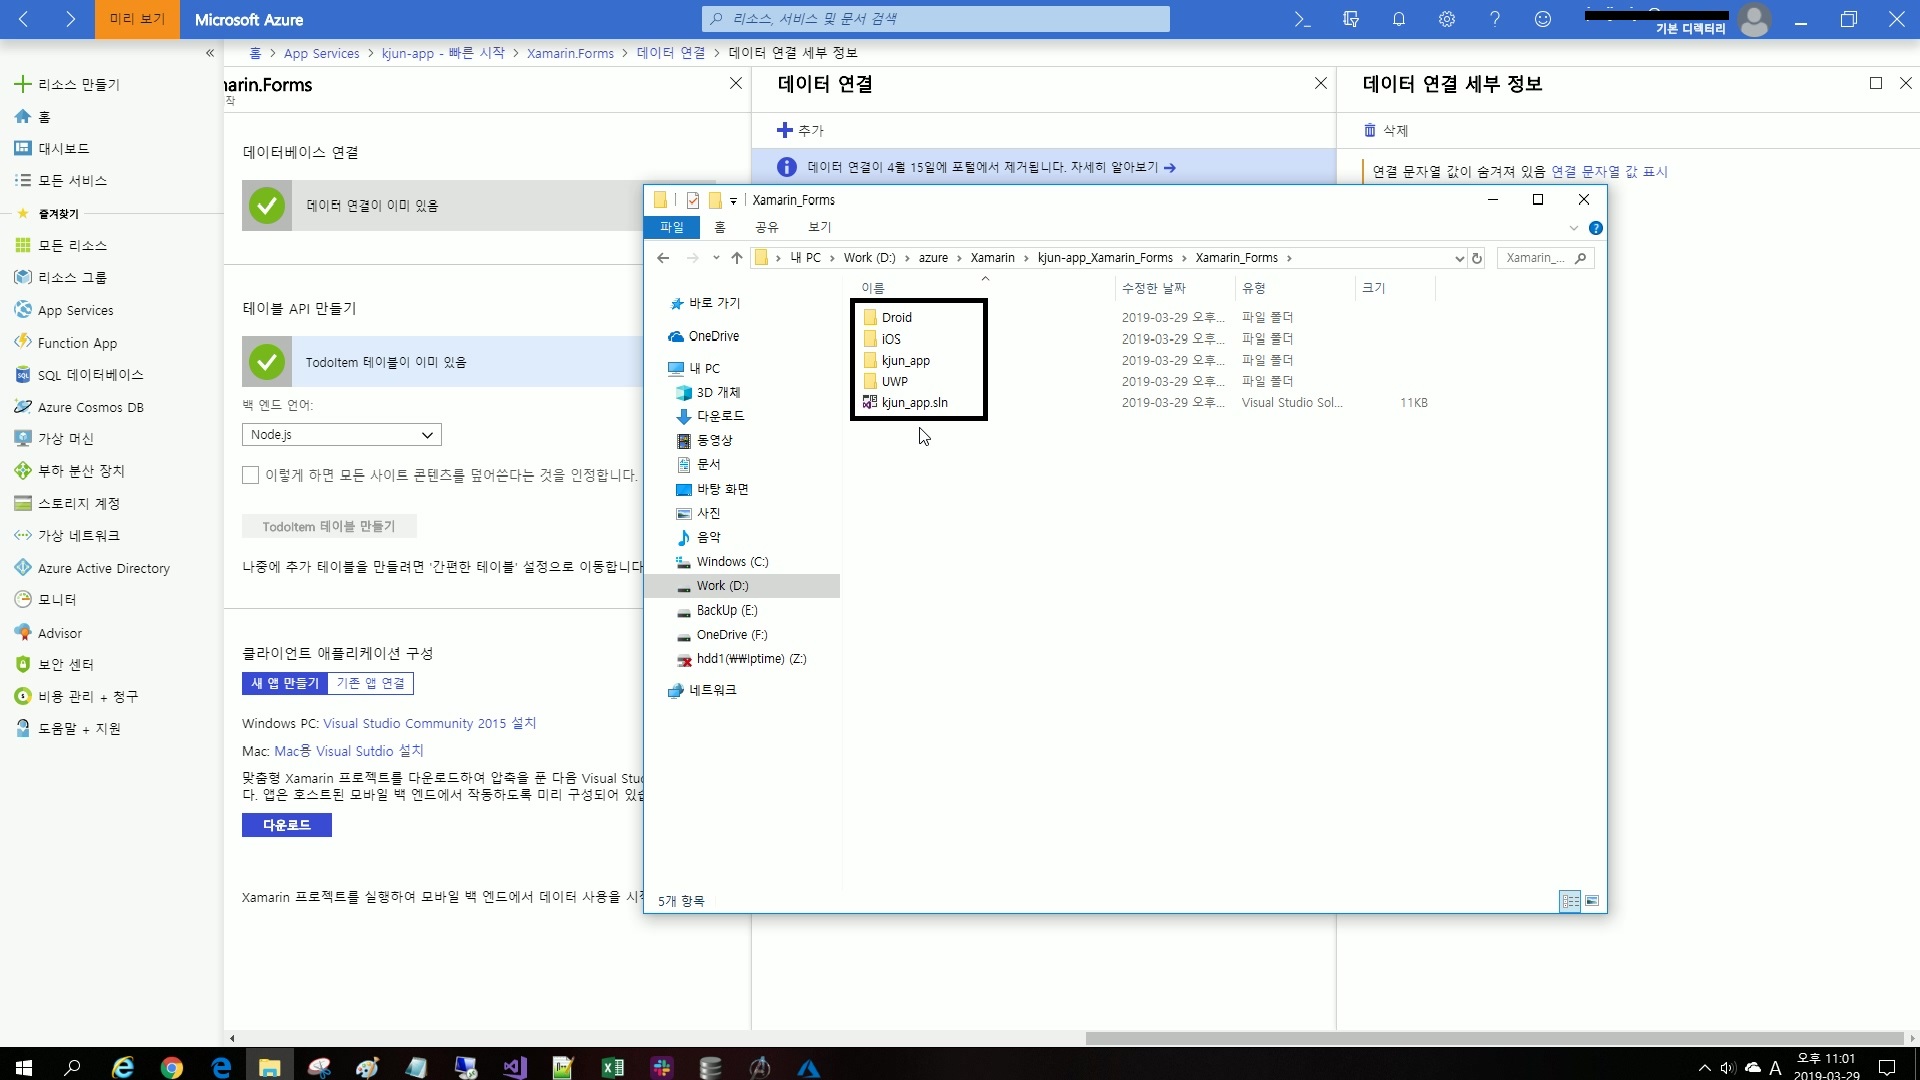This screenshot has height=1080, width=1920.
Task: Expand the Explorer ribbon chevron
Action: 1573,228
